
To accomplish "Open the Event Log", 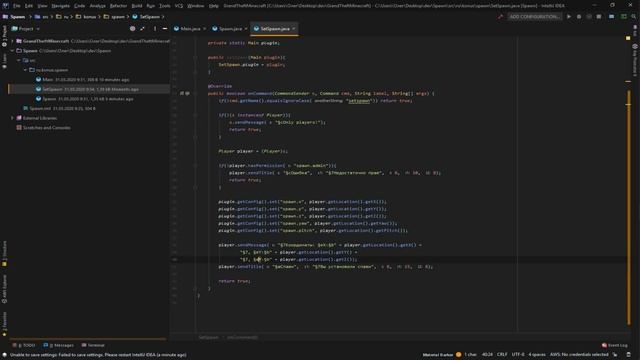I will (615, 345).
